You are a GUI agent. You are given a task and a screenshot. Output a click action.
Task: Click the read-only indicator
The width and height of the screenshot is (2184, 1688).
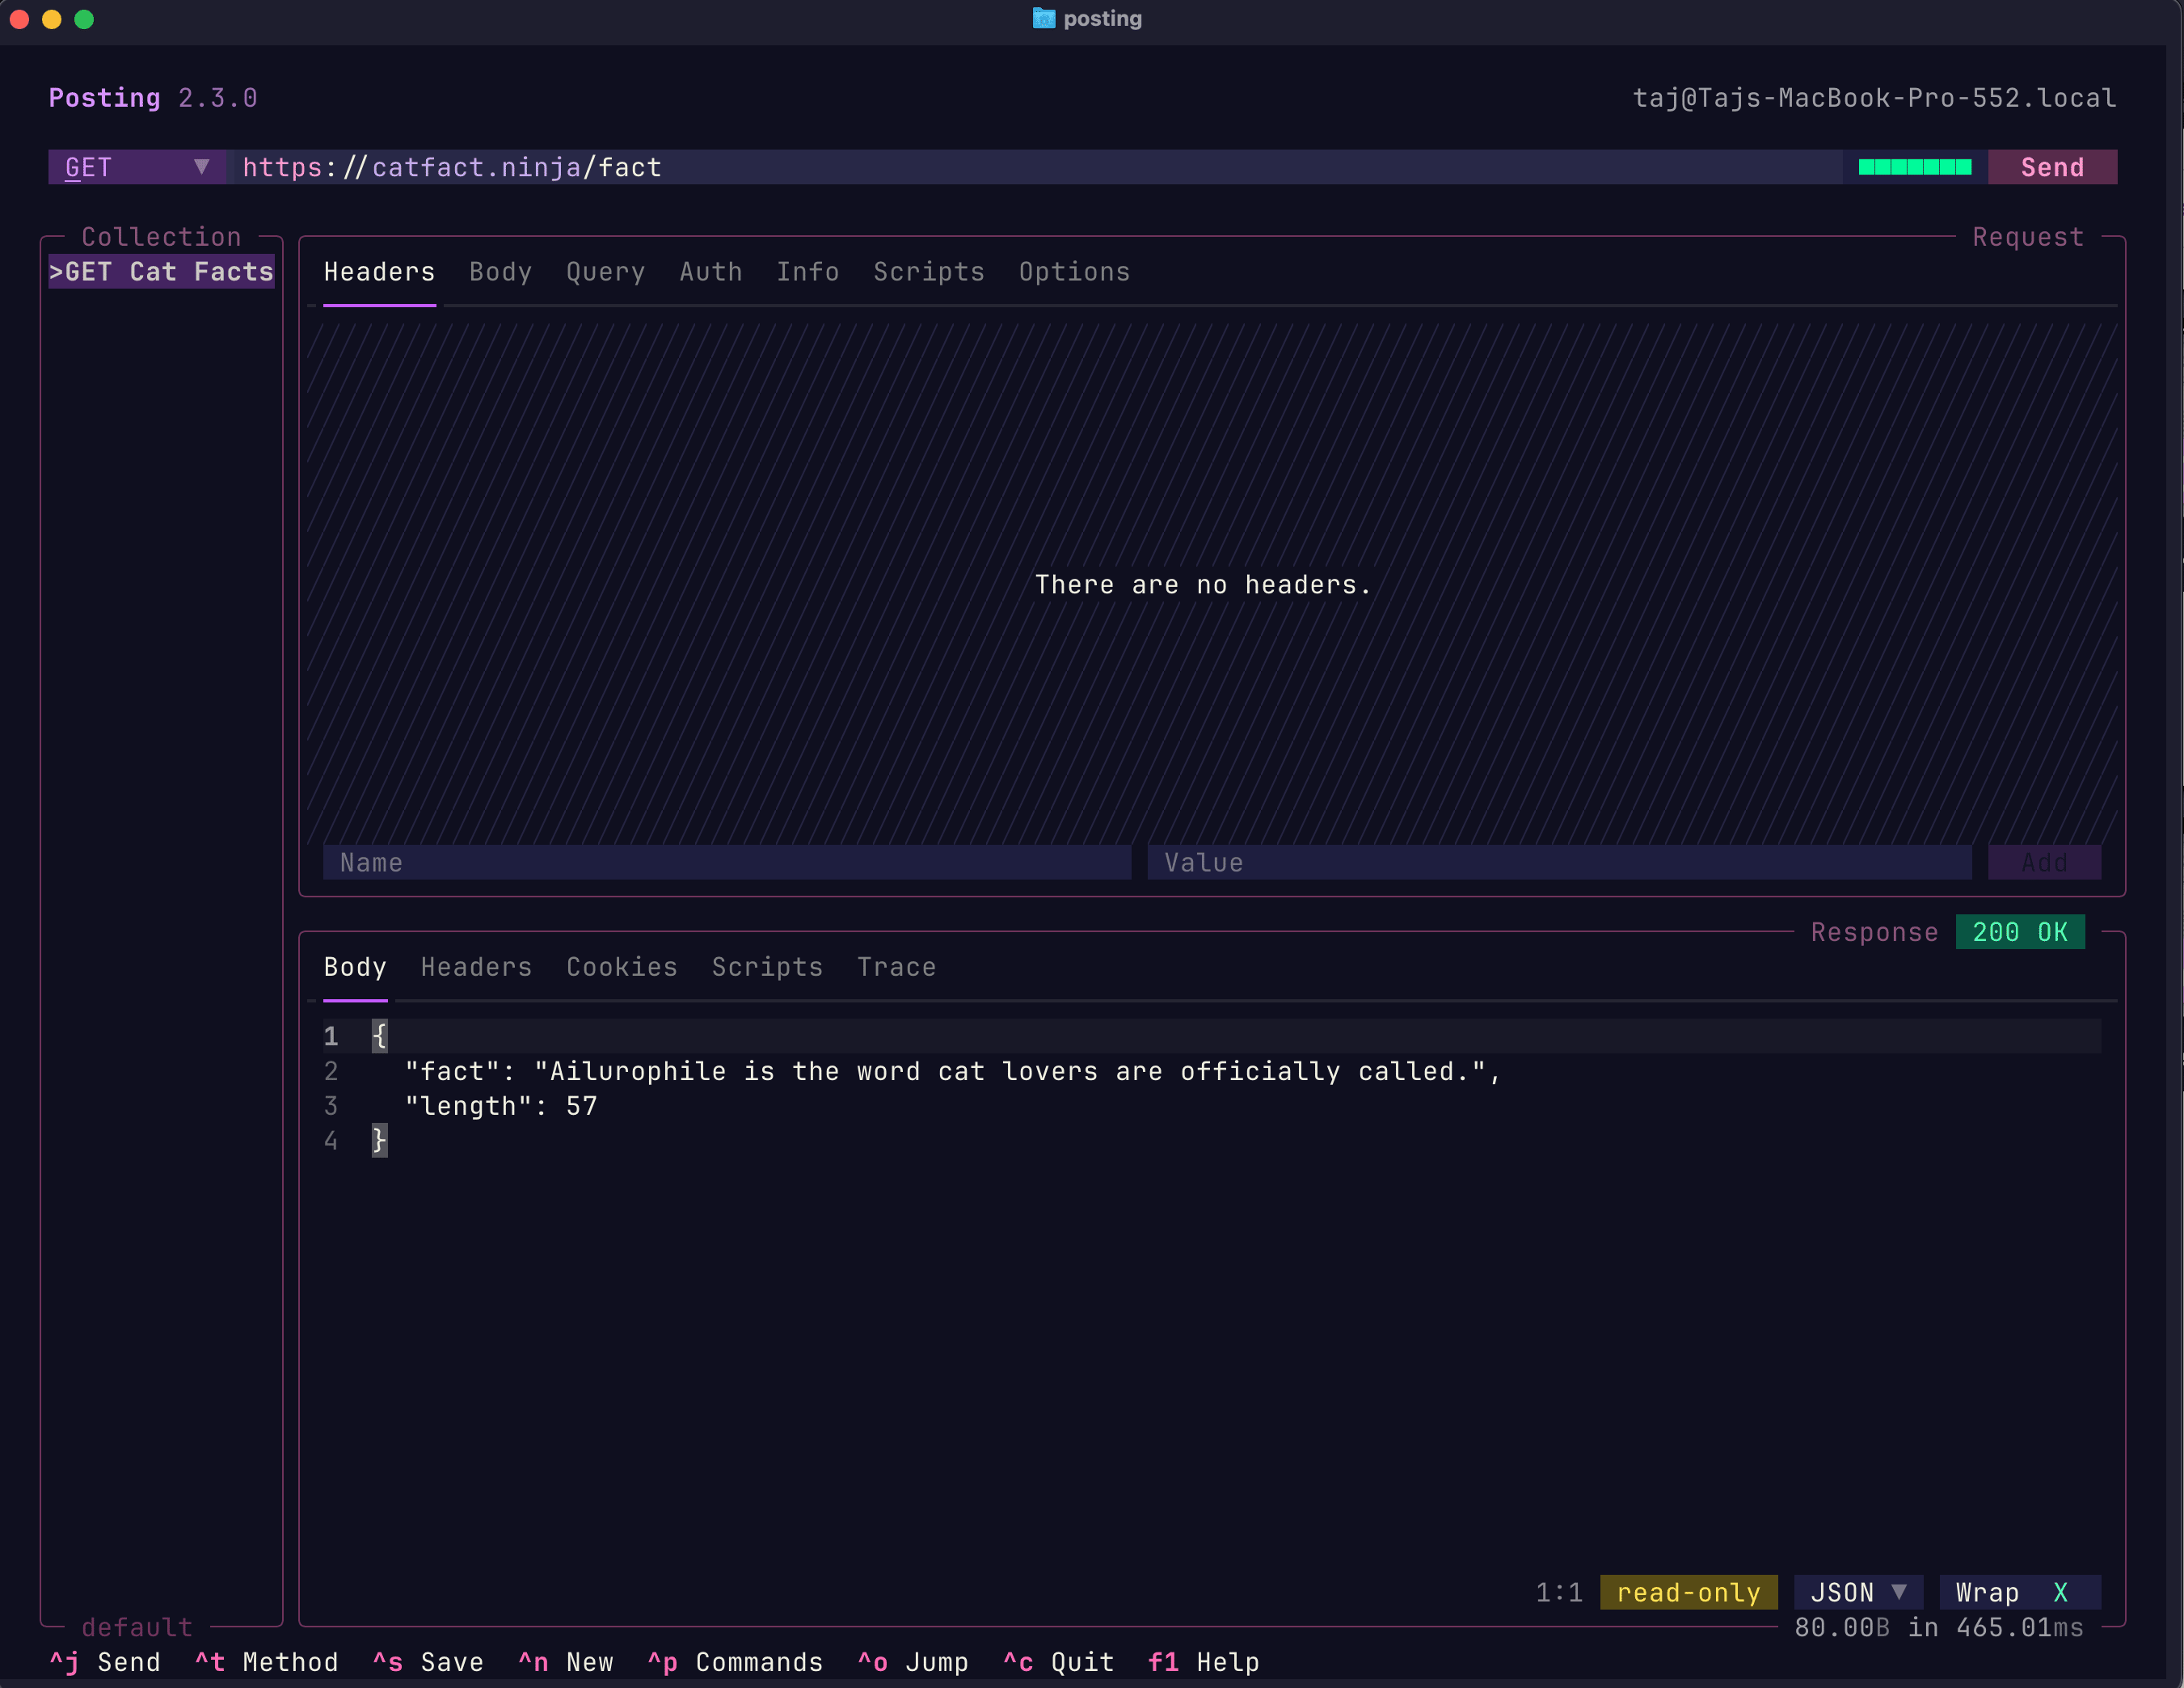pos(1688,1592)
